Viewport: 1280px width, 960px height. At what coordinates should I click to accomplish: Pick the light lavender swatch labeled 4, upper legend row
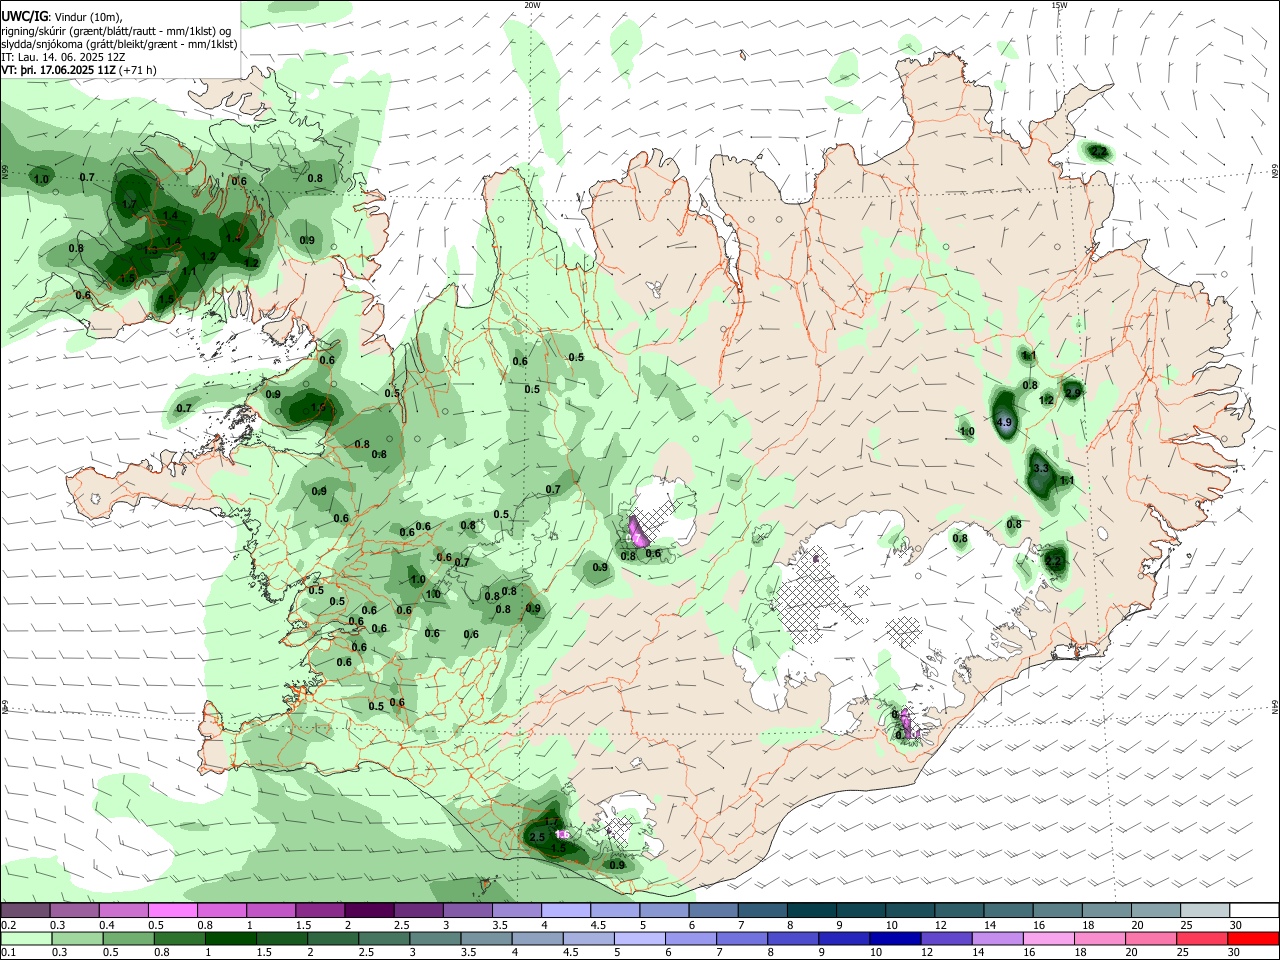(x=565, y=911)
